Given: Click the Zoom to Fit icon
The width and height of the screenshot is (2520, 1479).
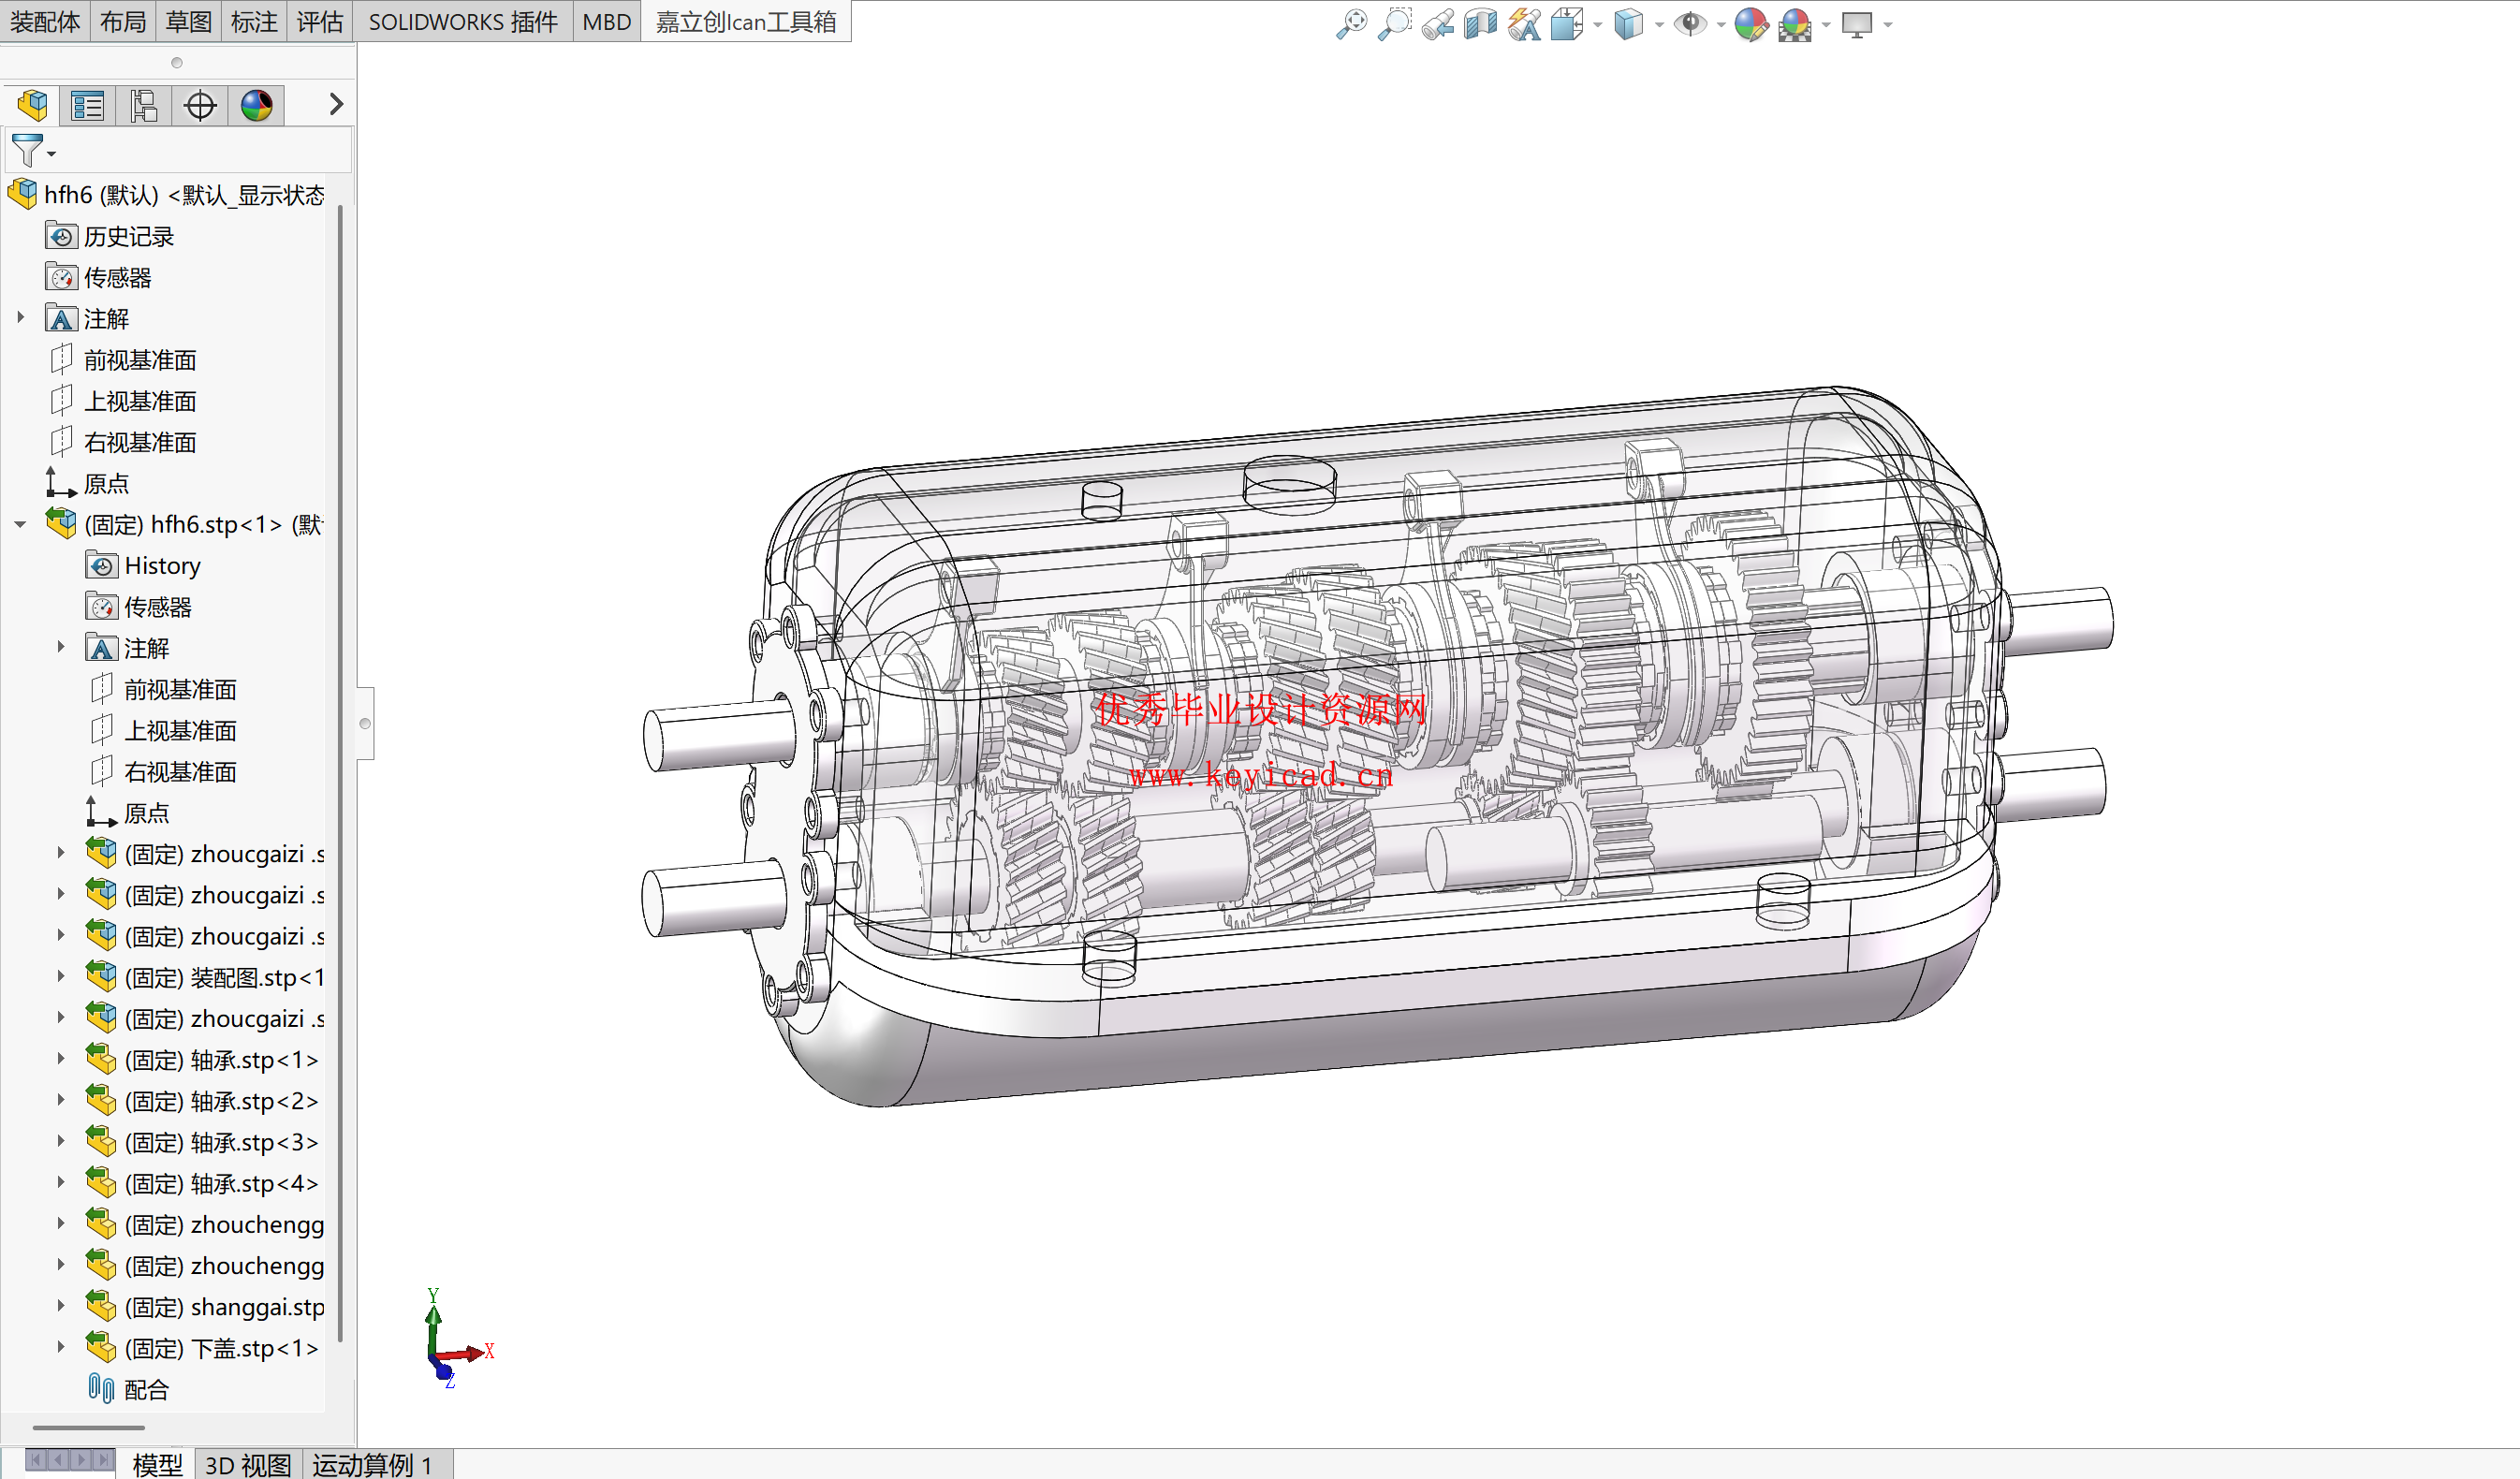Looking at the screenshot, I should click(1351, 23).
